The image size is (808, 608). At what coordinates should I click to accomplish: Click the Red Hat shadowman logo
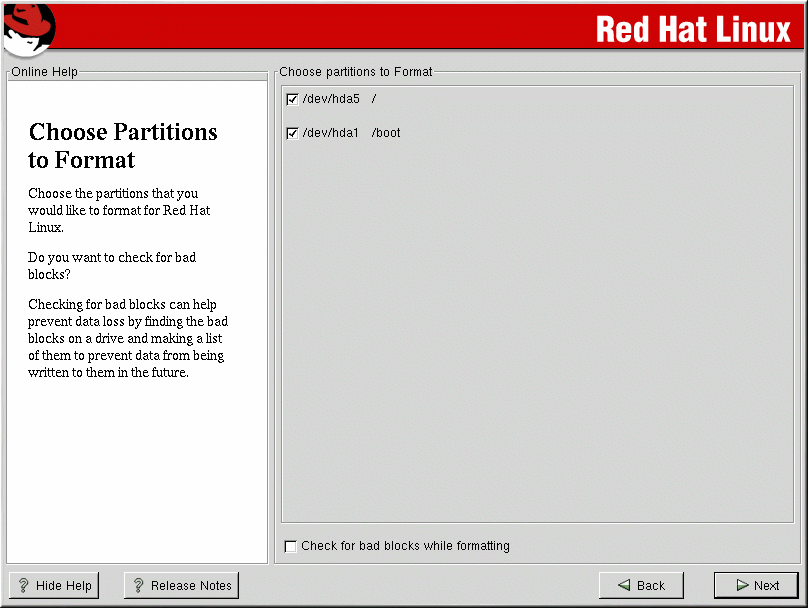(x=27, y=27)
